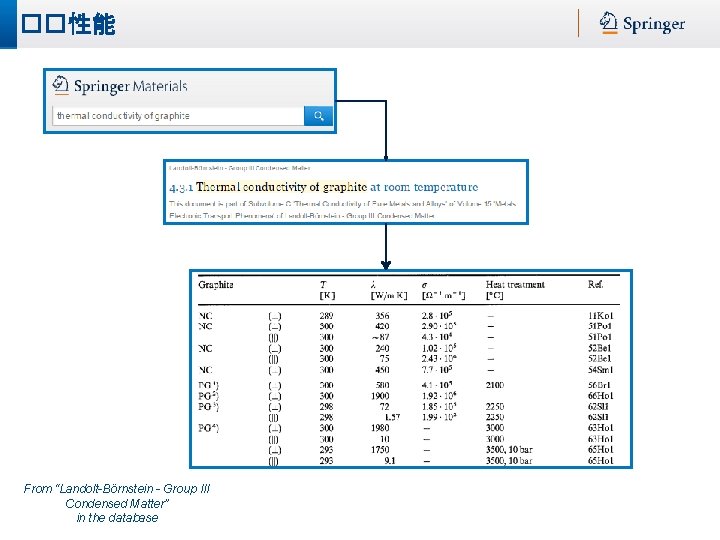Open '4.3.1 Thermal conductivity of graphite' result title

coord(323,187)
